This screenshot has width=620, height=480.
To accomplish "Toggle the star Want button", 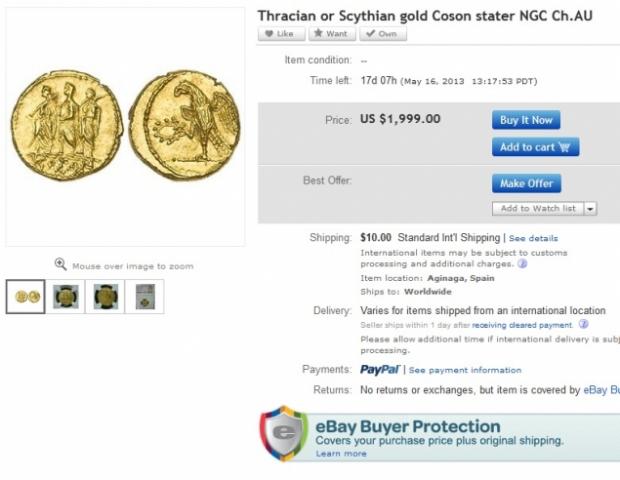I will pos(330,34).
